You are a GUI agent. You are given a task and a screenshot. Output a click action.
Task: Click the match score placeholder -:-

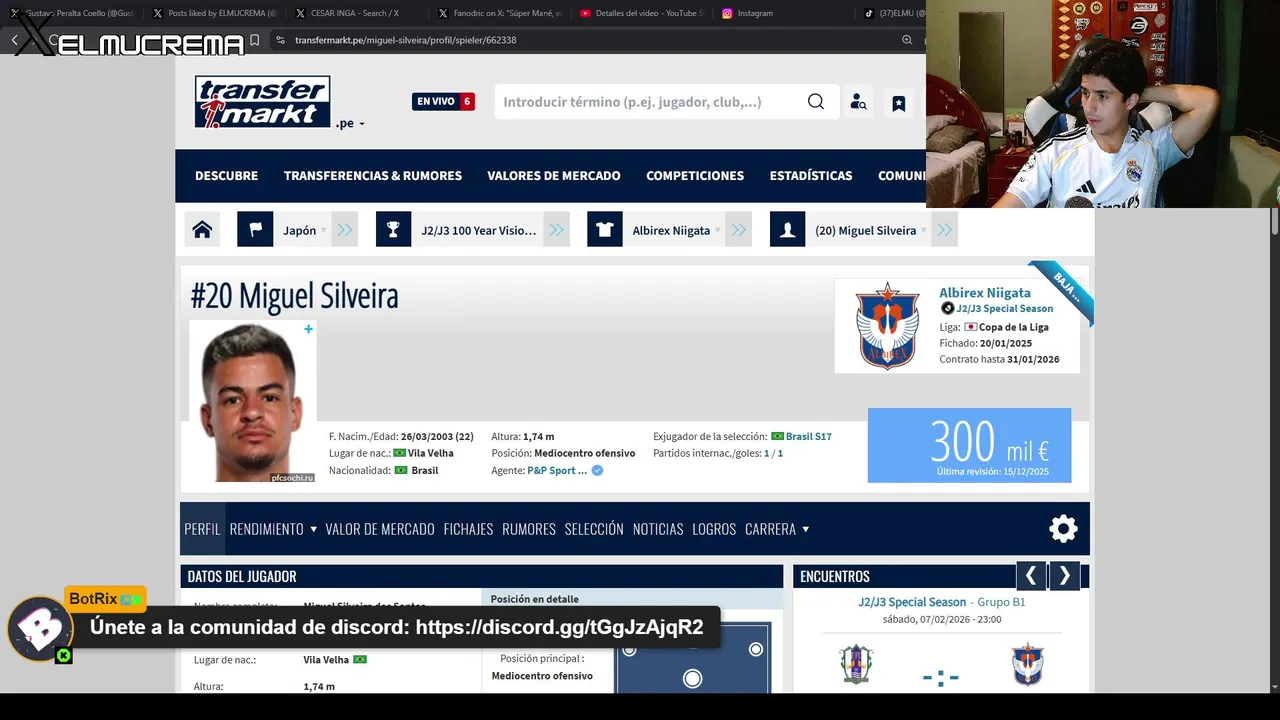pos(941,679)
